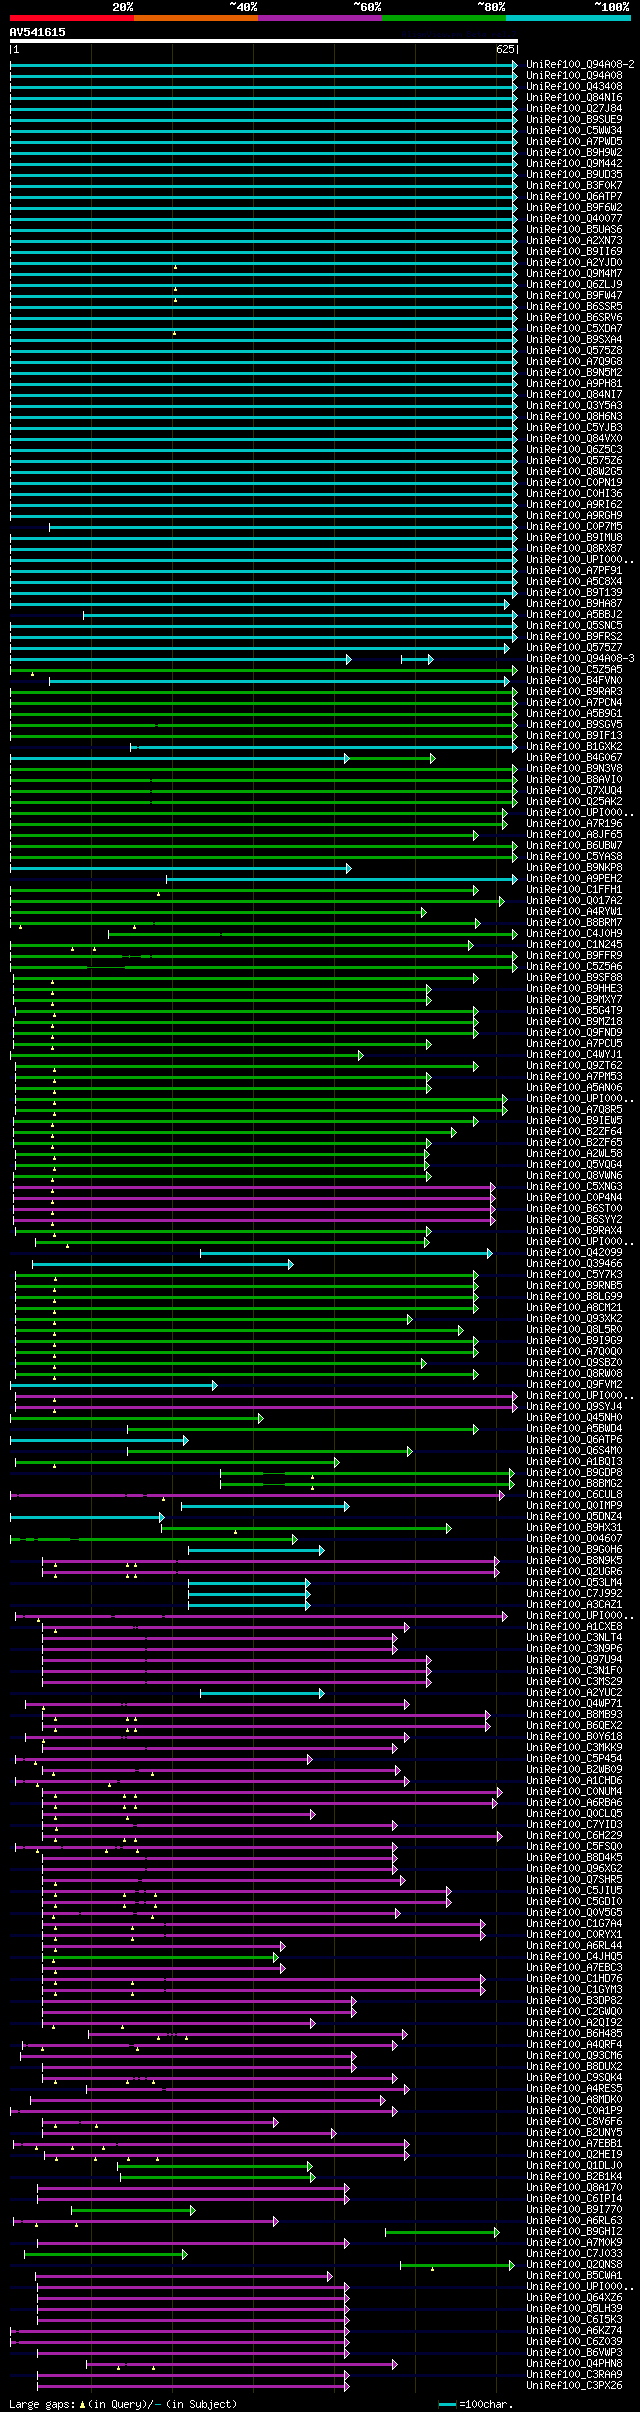This screenshot has width=640, height=2412.
Task: Select hit label UniRef100_Q6ZLJ9
Action: [x=574, y=284]
